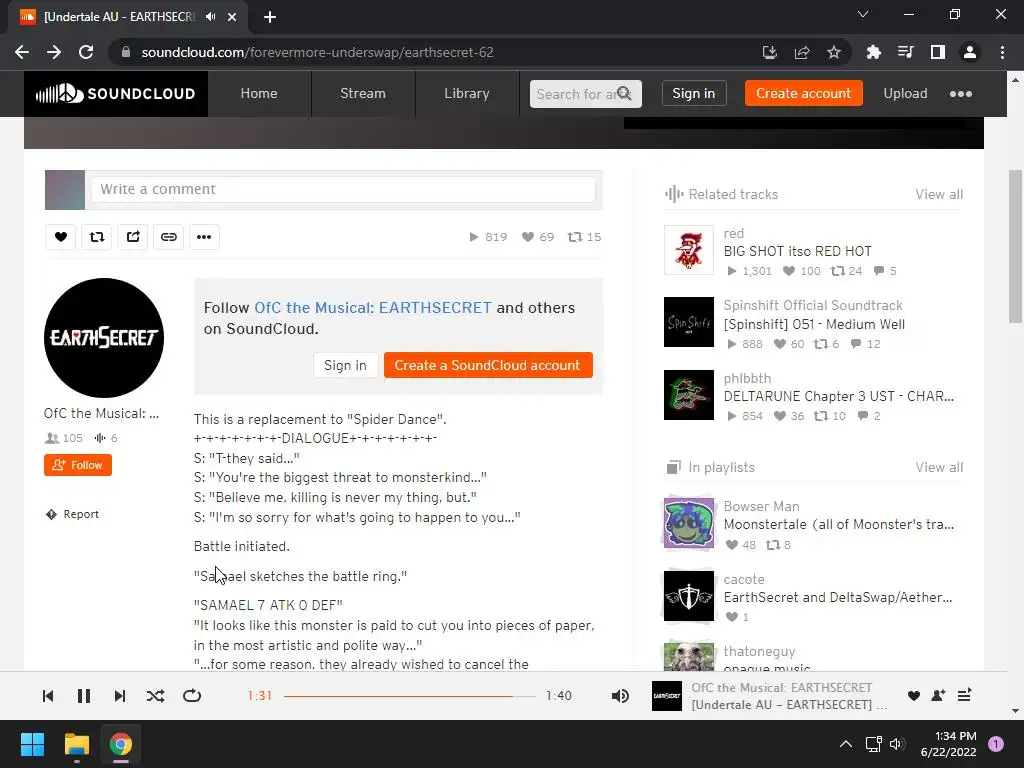This screenshot has height=768, width=1024.
Task: Click Create account in the header
Action: click(x=803, y=94)
